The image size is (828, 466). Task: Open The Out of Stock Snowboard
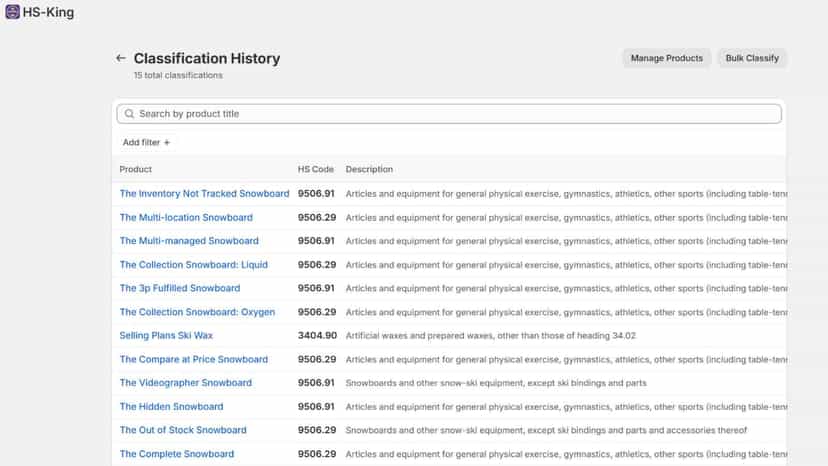click(x=183, y=430)
